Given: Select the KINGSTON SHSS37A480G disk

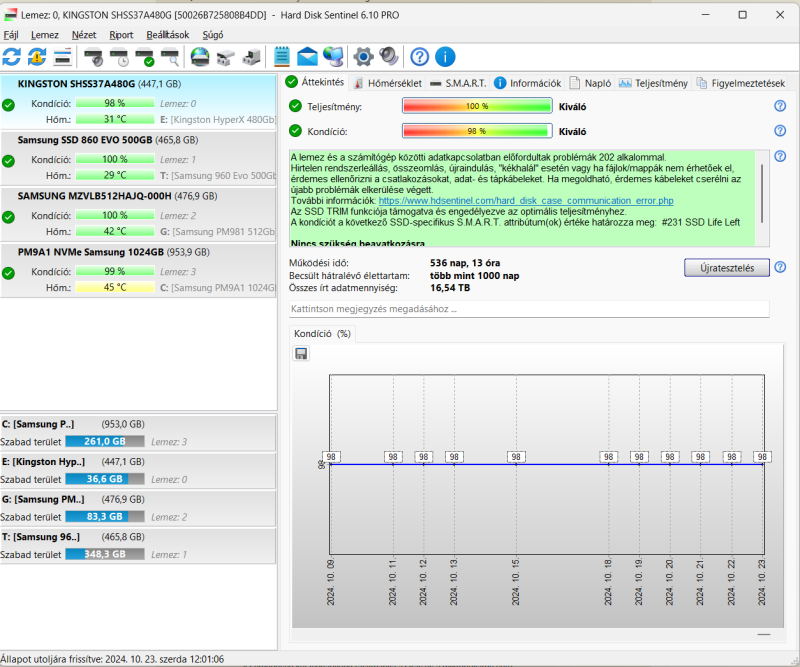Looking at the screenshot, I should pyautogui.click(x=138, y=101).
